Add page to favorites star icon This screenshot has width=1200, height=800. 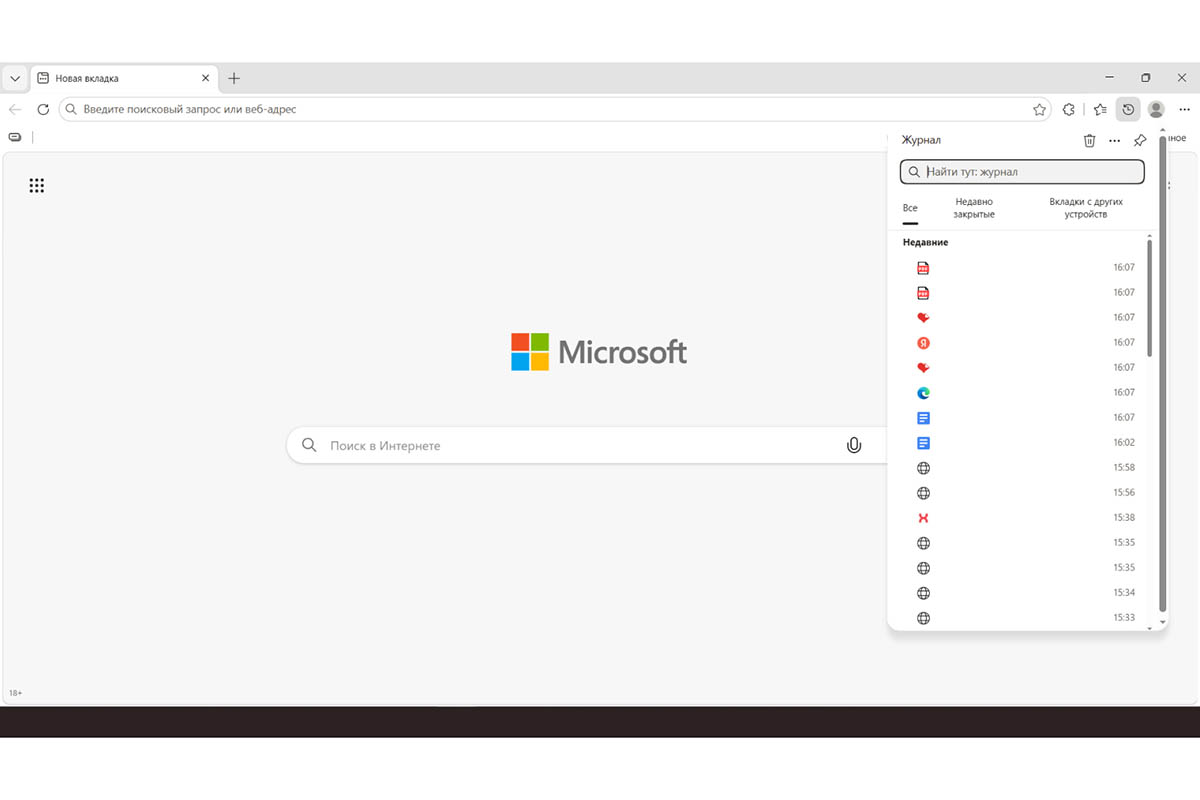[1039, 109]
